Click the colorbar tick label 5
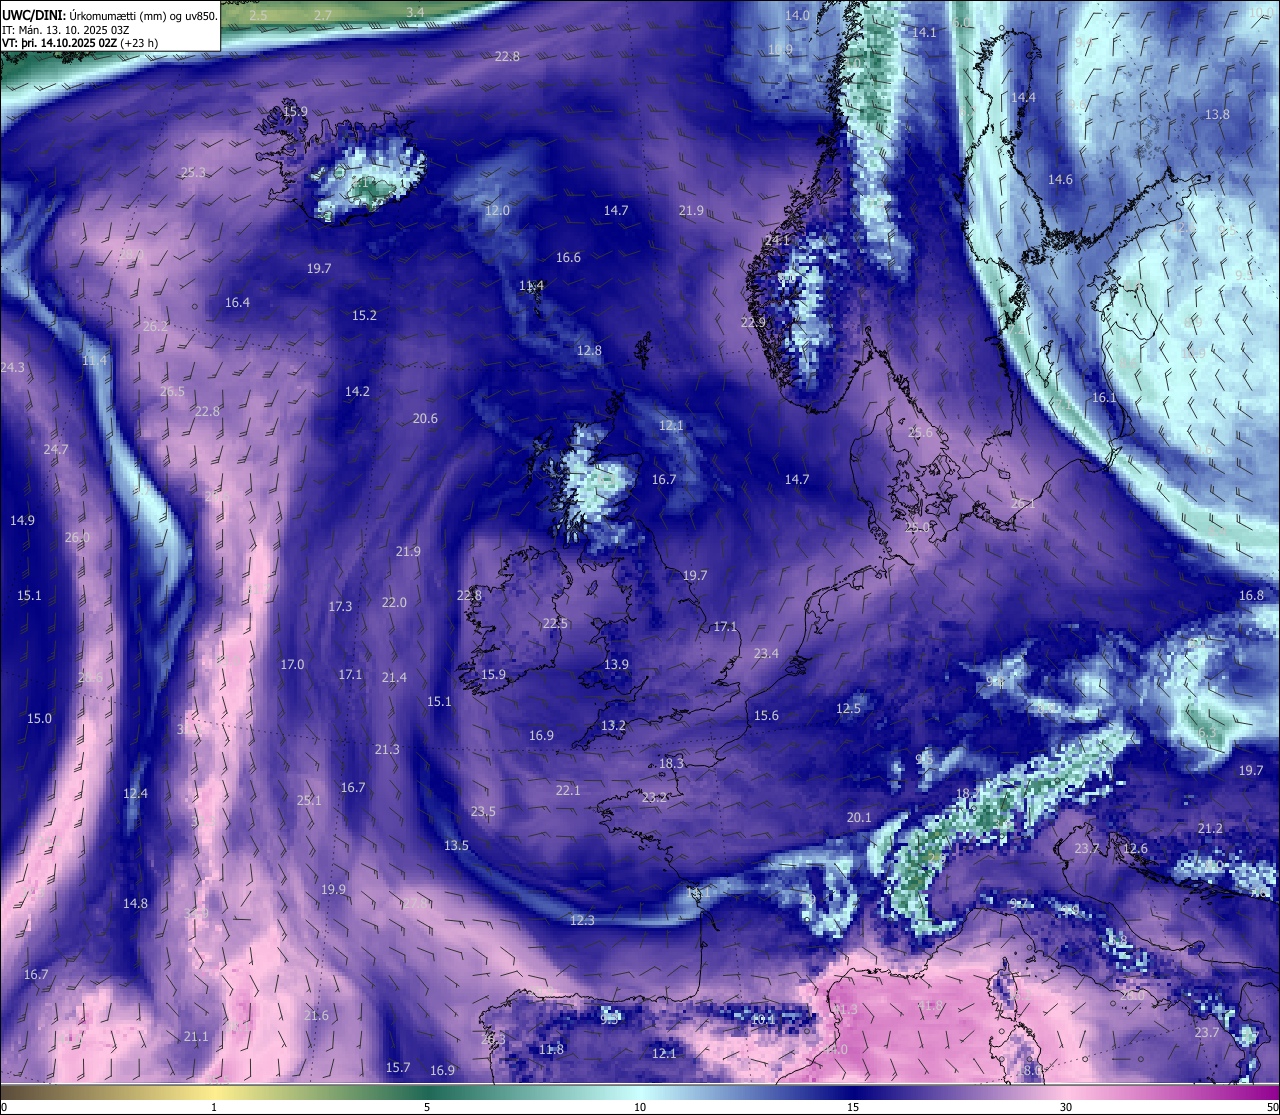The height and width of the screenshot is (1115, 1280). [427, 1107]
